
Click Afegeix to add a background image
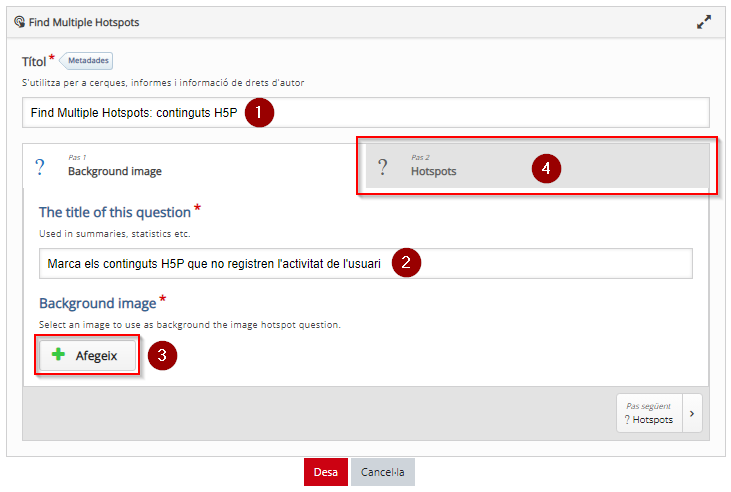pyautogui.click(x=88, y=355)
